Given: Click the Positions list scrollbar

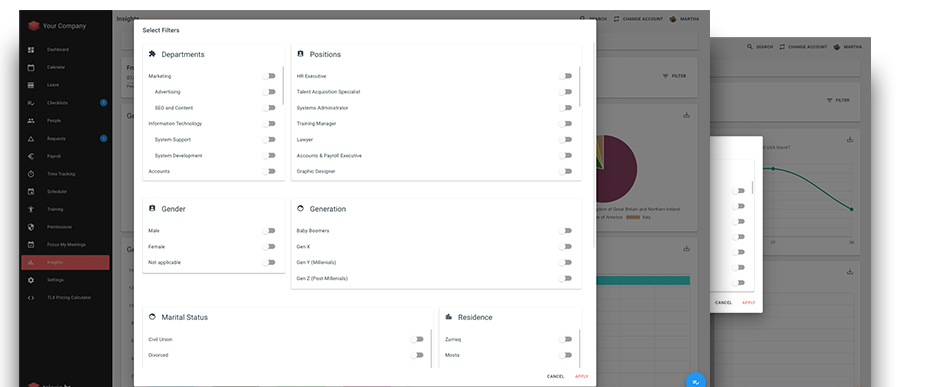Looking at the screenshot, I should tap(580, 86).
